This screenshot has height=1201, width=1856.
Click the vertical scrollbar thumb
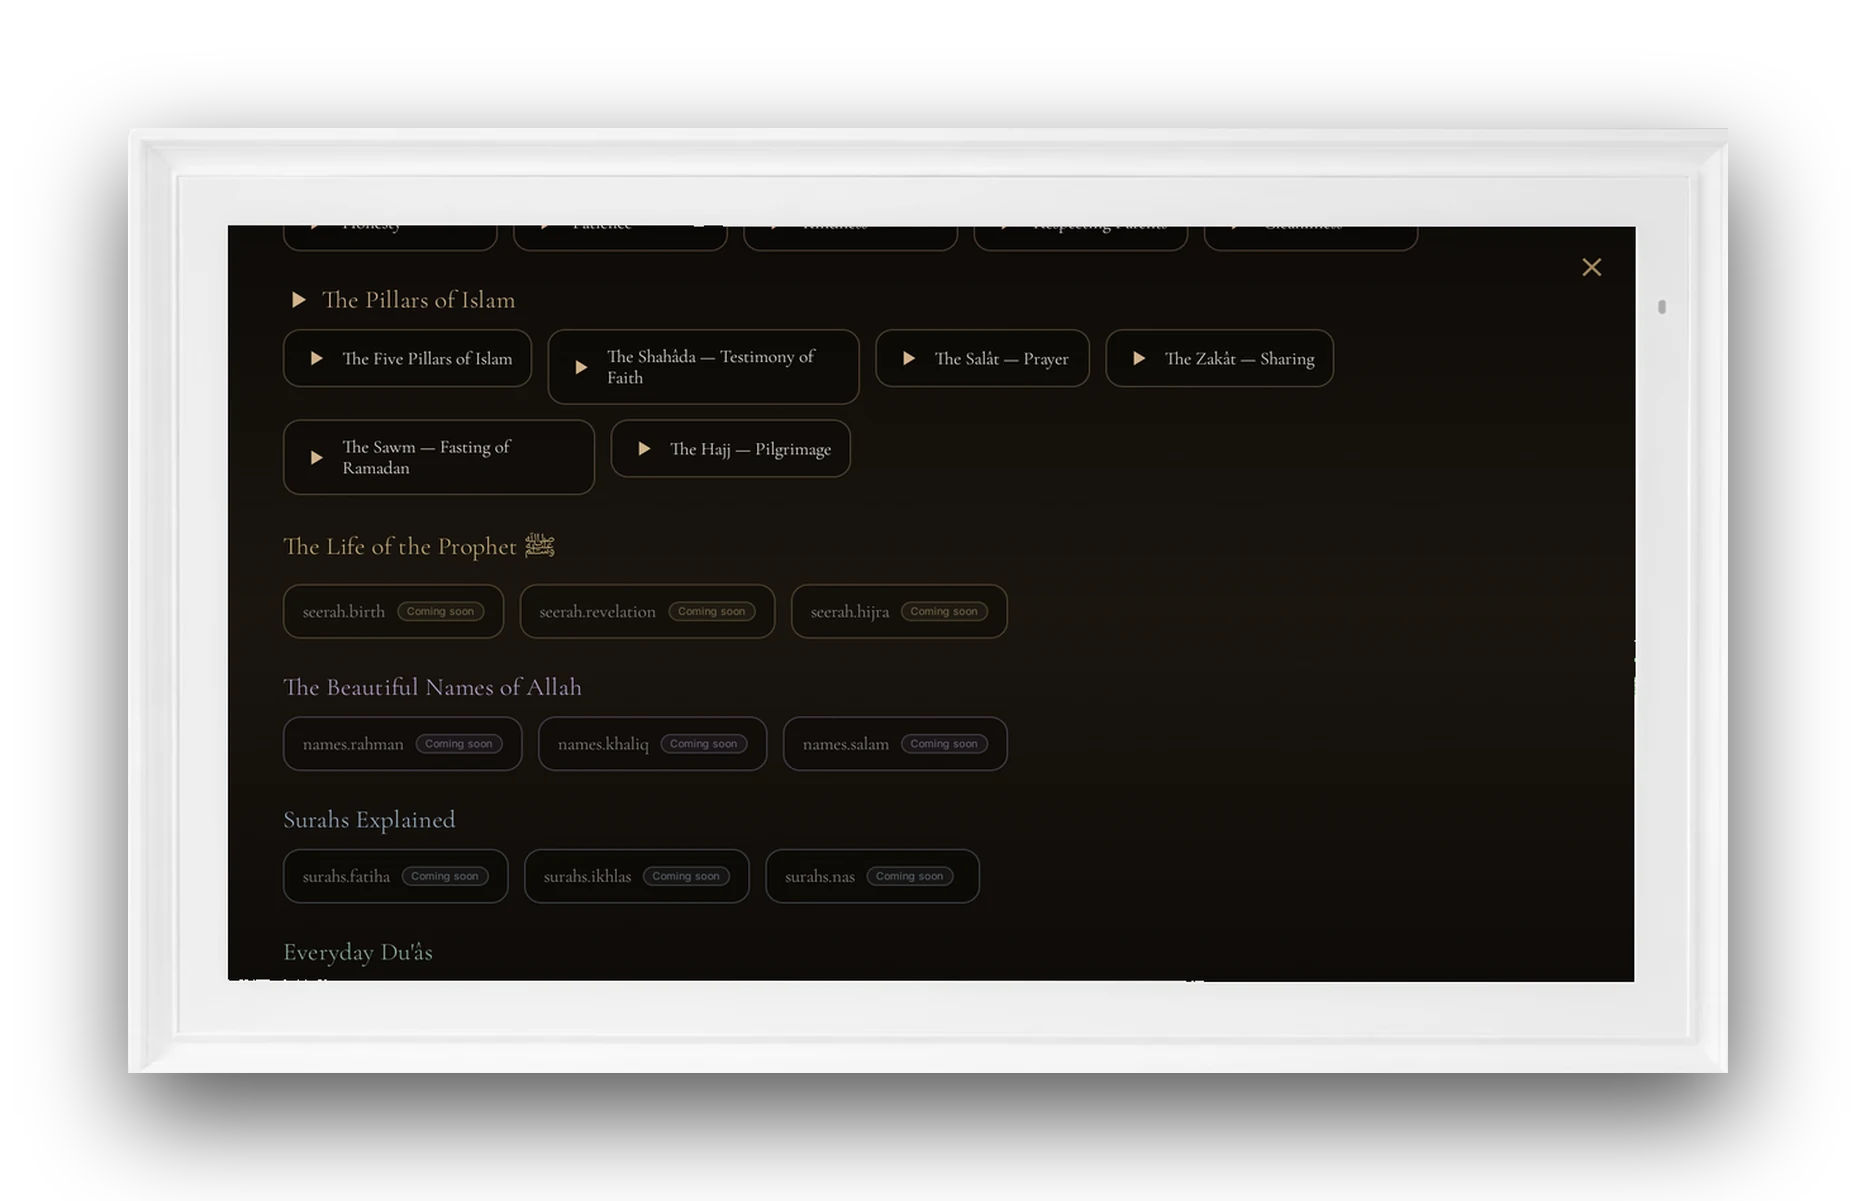pos(1662,307)
